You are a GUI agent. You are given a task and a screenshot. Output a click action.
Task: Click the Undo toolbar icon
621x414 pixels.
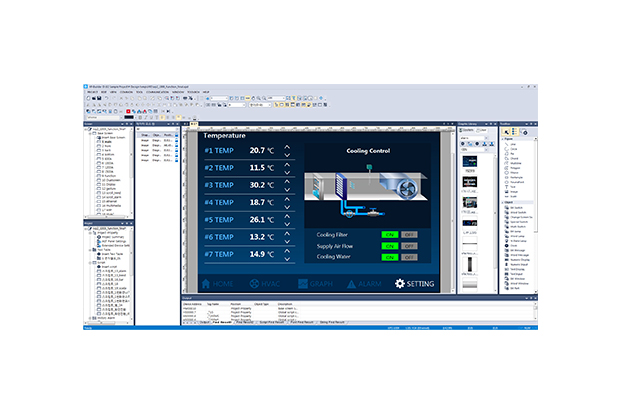coord(107,98)
